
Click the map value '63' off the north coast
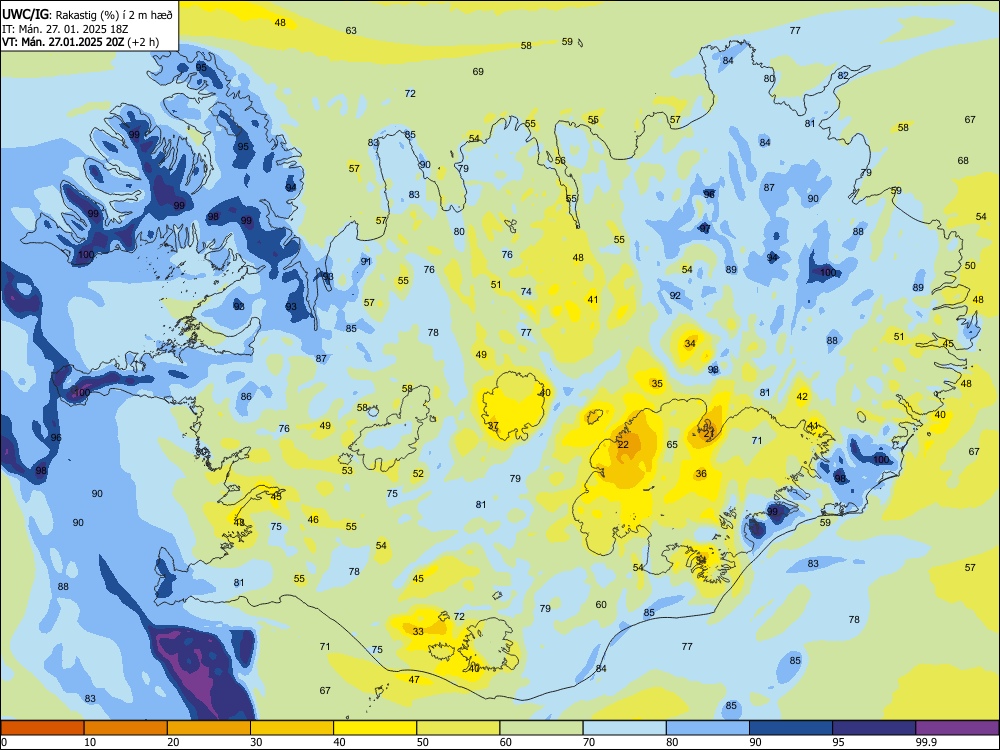tap(351, 31)
